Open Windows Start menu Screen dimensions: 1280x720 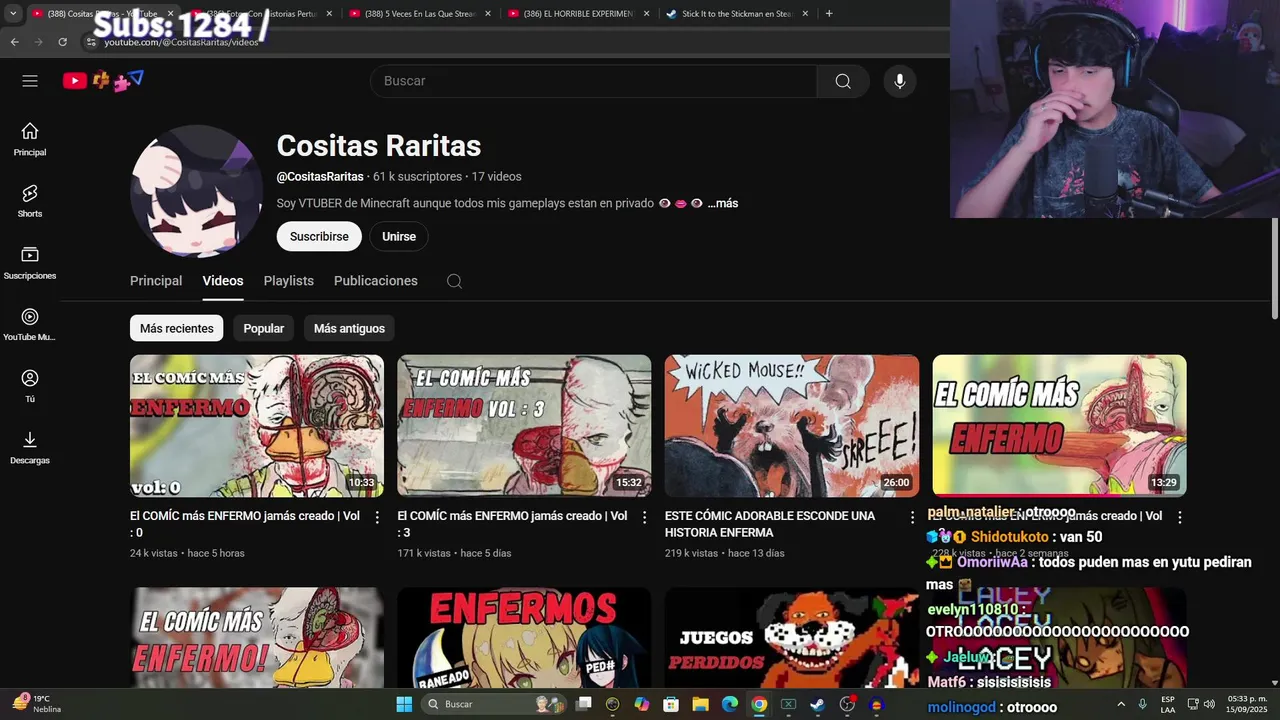(404, 704)
